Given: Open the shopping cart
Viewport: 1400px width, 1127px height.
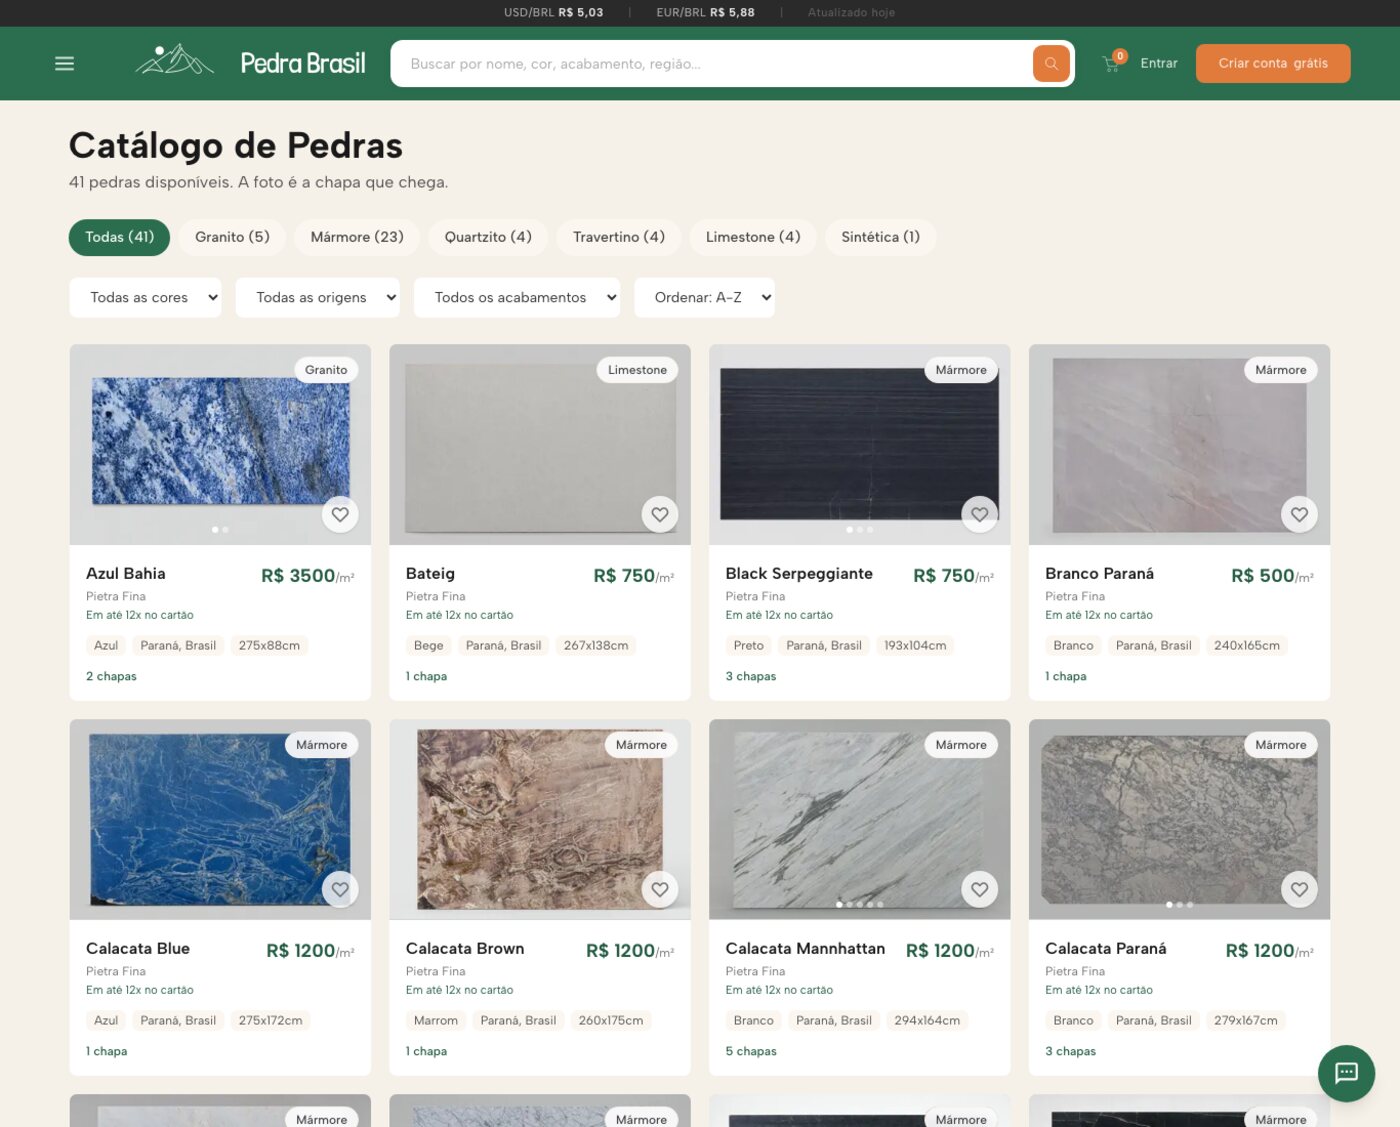Looking at the screenshot, I should pyautogui.click(x=1112, y=63).
